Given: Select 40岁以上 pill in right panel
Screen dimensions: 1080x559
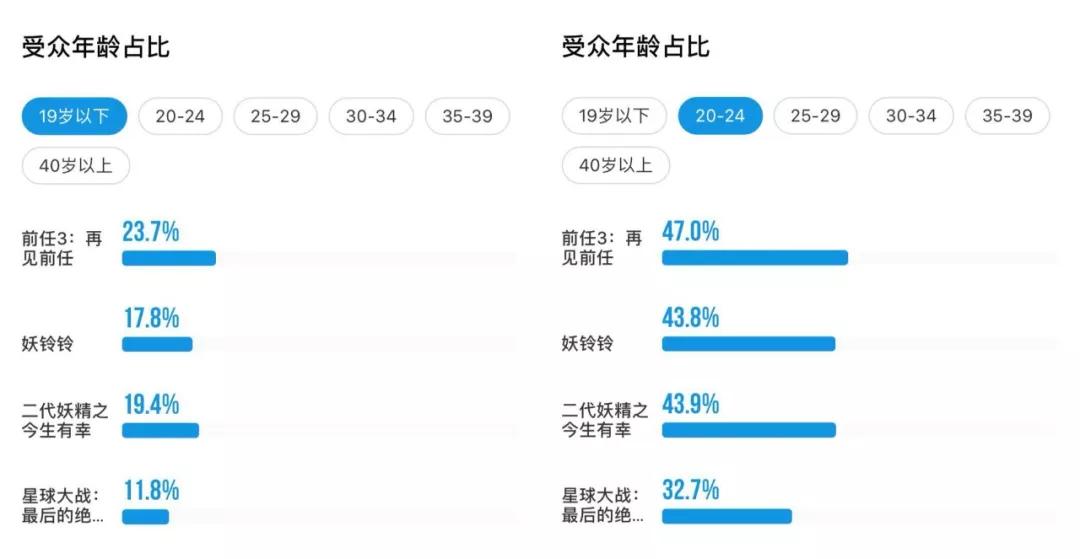Looking at the screenshot, I should click(x=616, y=165).
